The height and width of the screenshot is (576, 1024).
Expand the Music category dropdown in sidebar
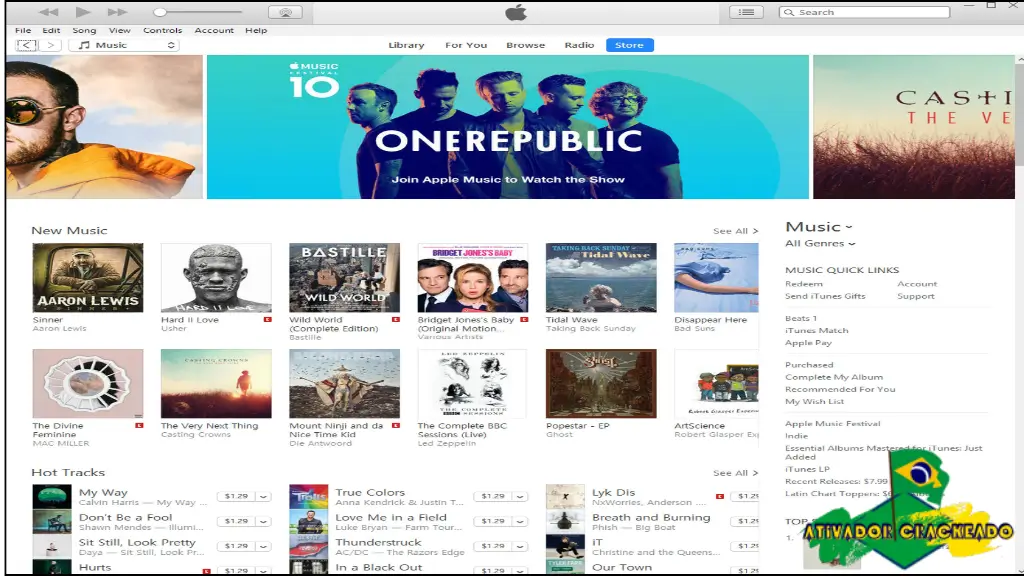click(x=819, y=227)
